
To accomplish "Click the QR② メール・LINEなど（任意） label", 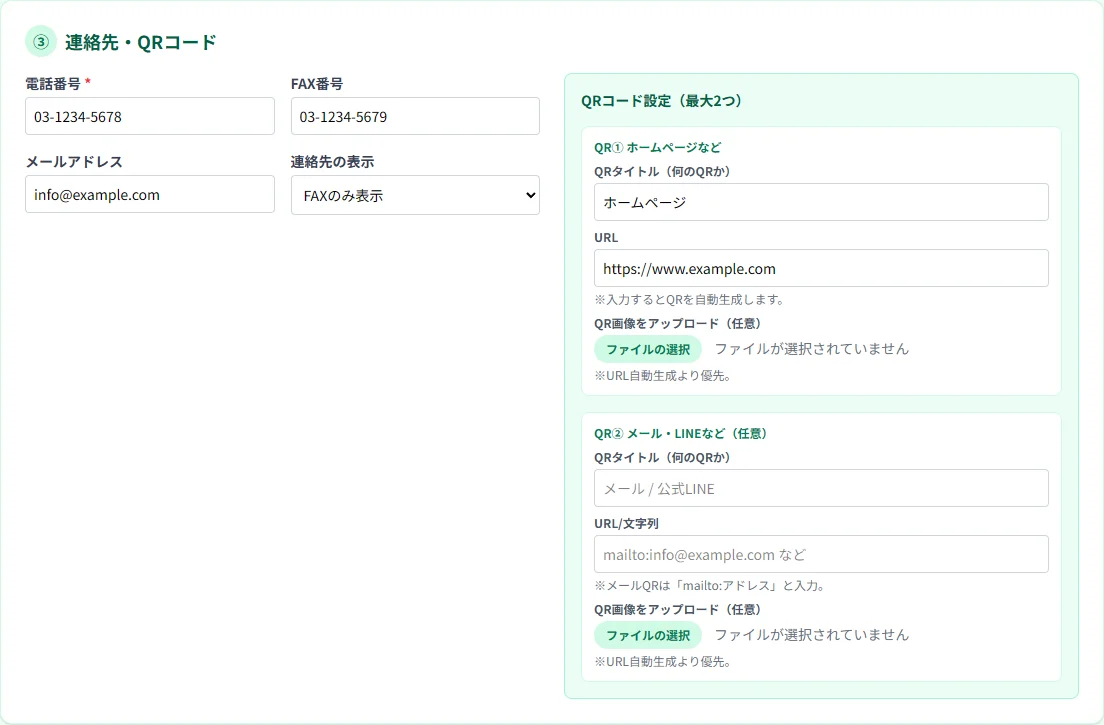I will (x=680, y=434).
